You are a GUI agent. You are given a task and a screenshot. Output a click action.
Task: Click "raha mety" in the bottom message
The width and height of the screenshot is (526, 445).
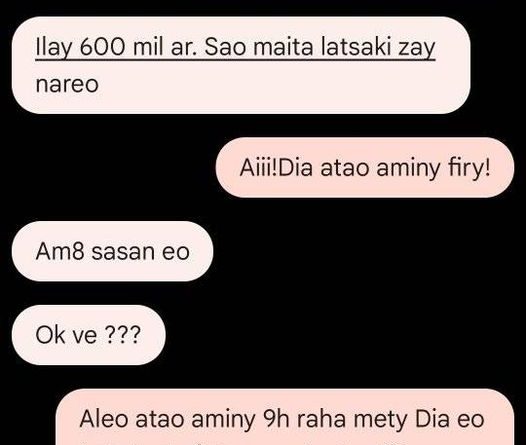pos(352,419)
